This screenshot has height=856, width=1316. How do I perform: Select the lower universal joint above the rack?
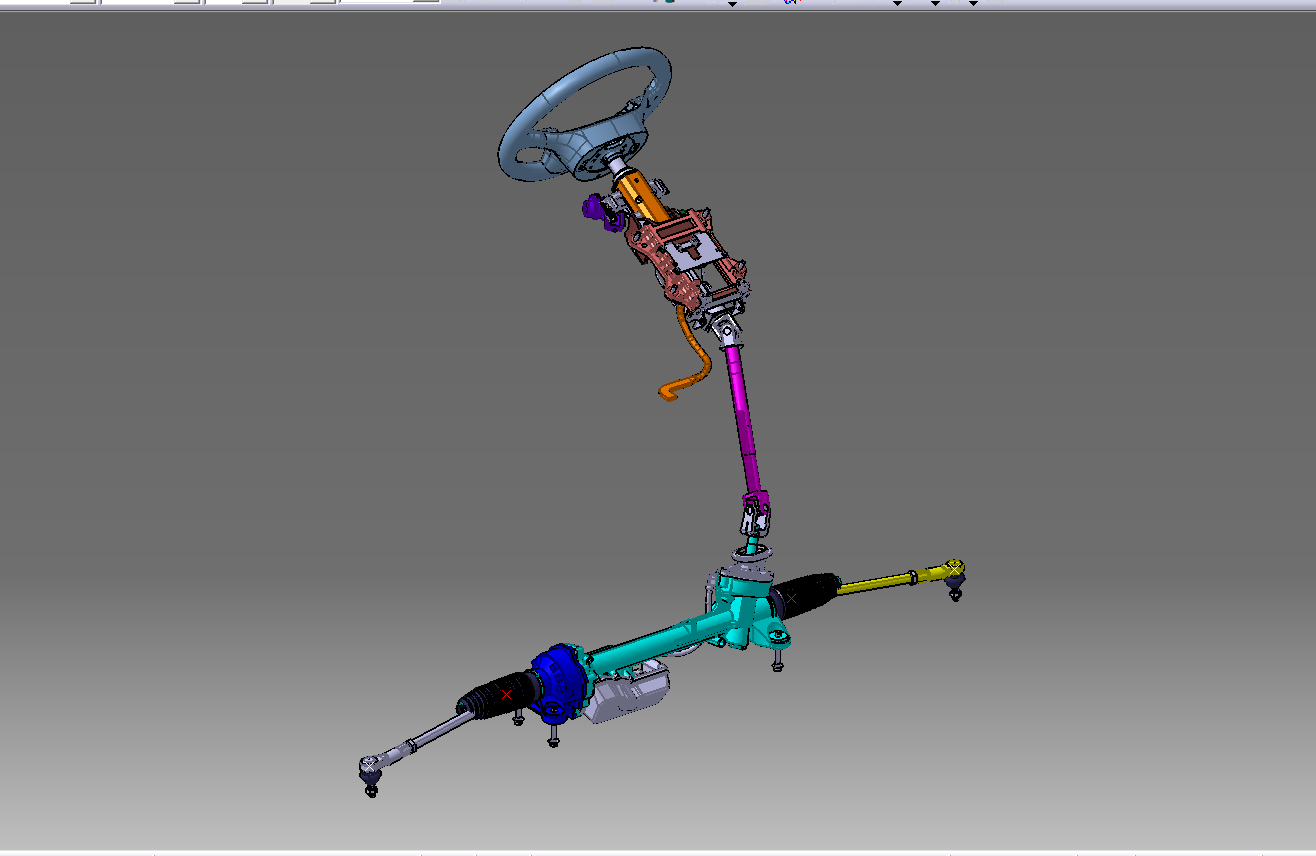(x=756, y=515)
